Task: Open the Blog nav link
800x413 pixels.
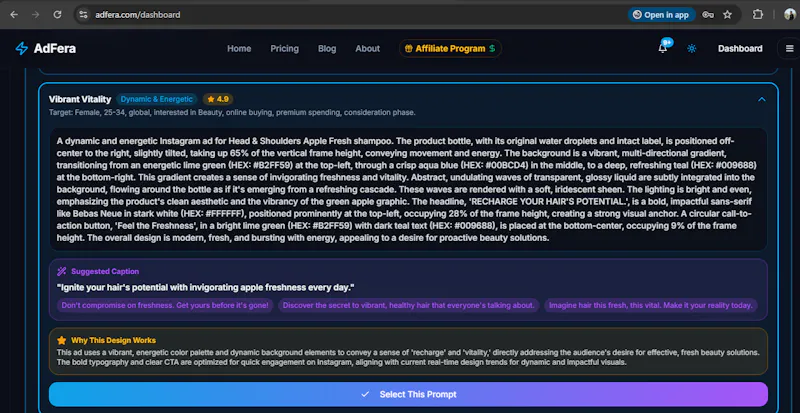Action: click(x=327, y=48)
